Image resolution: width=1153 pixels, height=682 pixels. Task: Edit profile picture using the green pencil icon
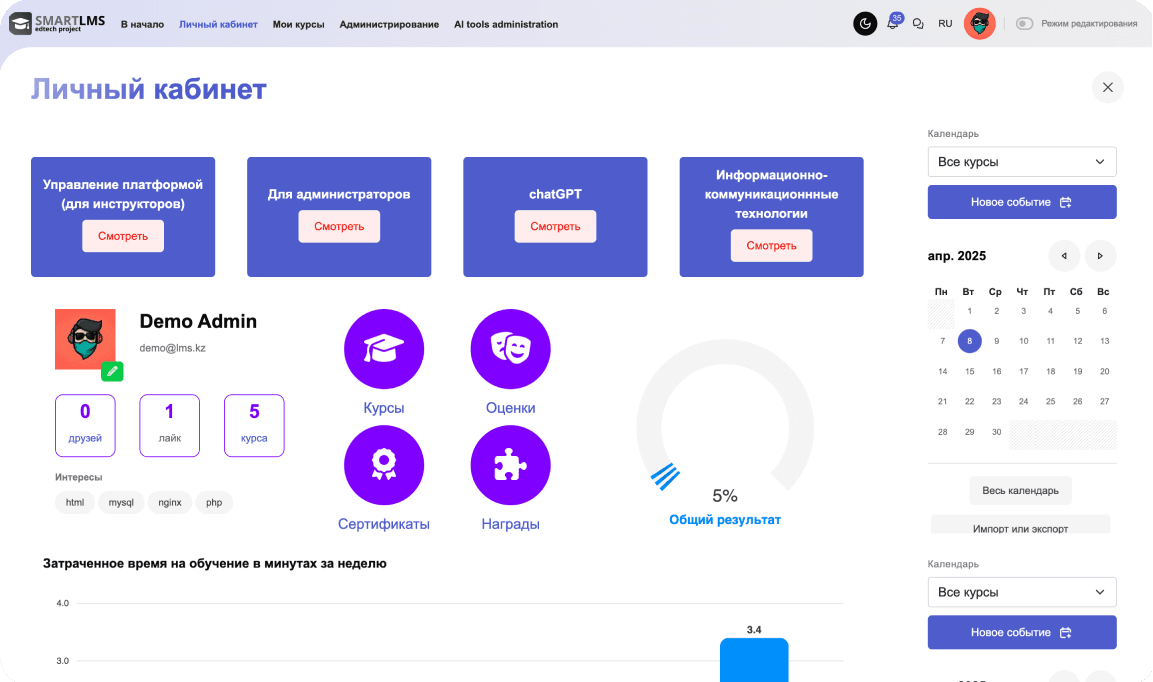click(112, 371)
